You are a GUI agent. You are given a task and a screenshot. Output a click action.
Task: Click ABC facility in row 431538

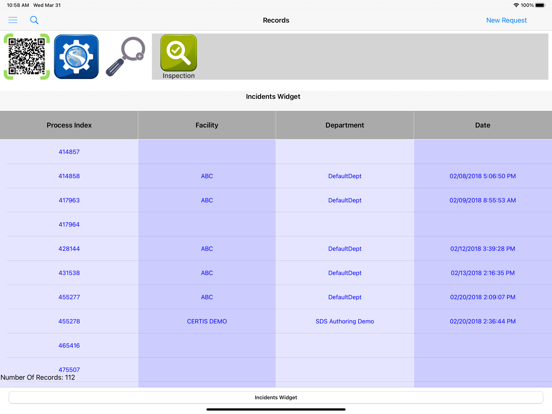[x=207, y=273]
